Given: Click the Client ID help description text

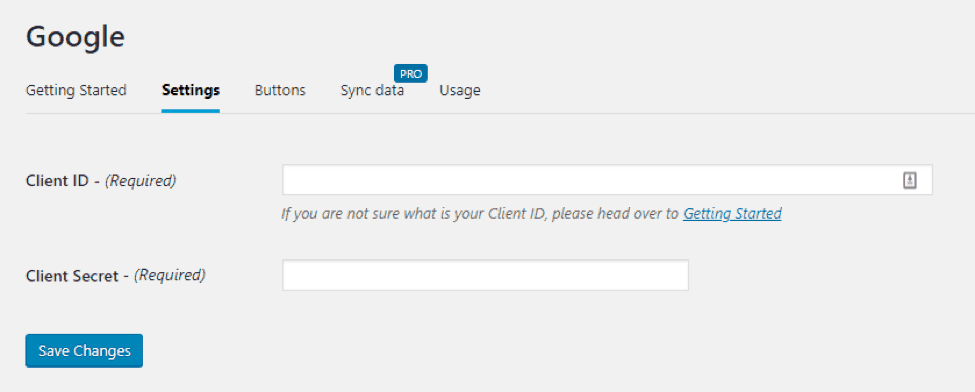Looking at the screenshot, I should click(531, 214).
